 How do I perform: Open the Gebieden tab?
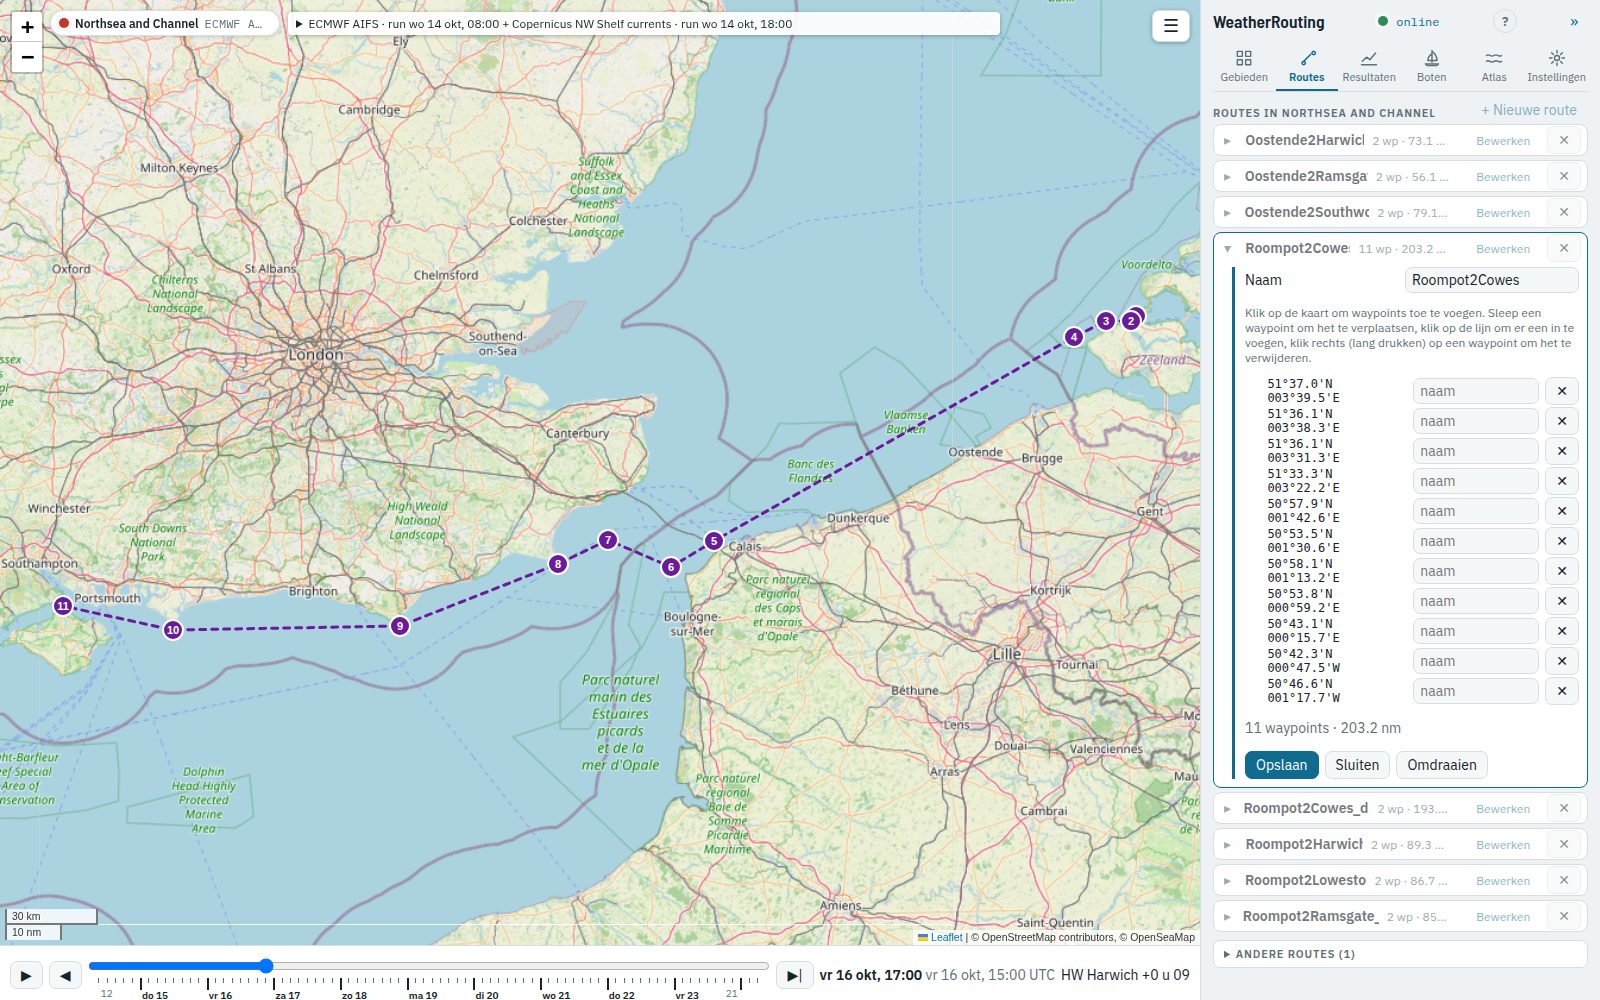point(1243,66)
